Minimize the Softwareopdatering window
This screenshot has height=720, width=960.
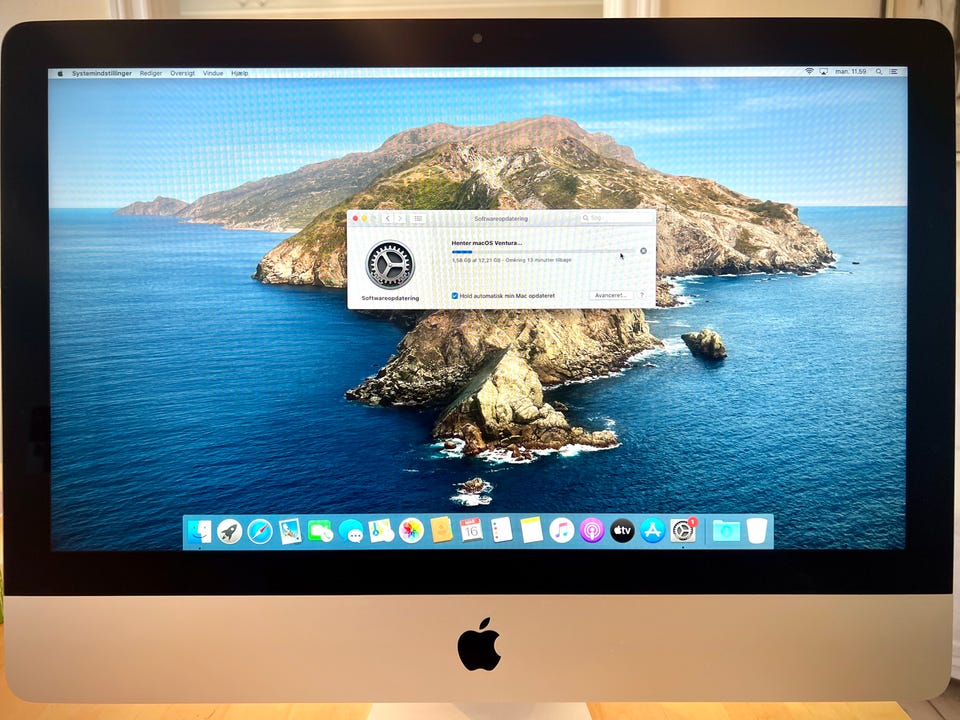coord(365,219)
